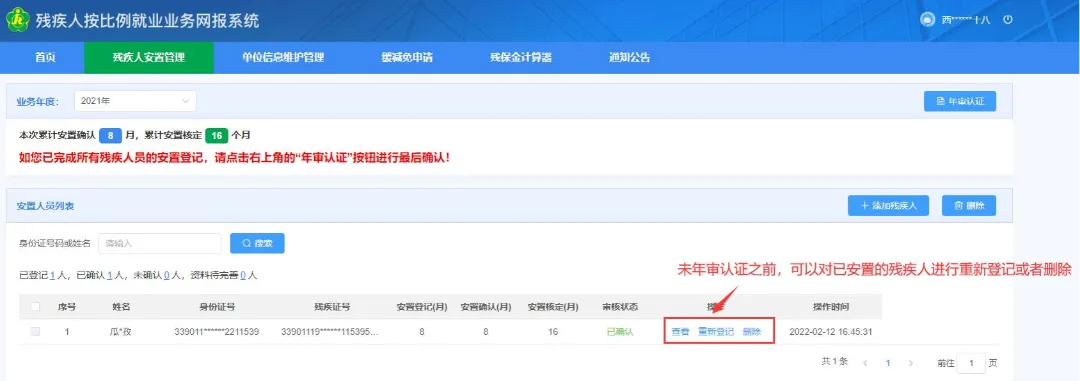
Task: Click the trash icon on 删除 button
Action: click(x=958, y=205)
